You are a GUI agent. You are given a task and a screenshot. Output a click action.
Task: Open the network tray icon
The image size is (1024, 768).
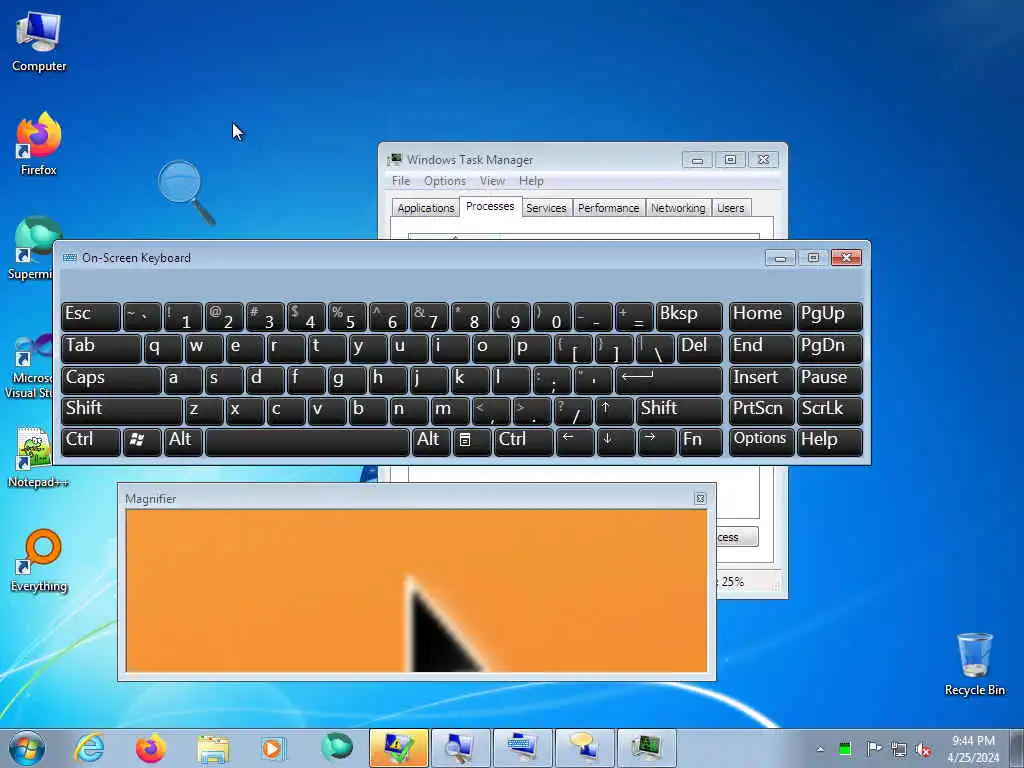coord(899,749)
